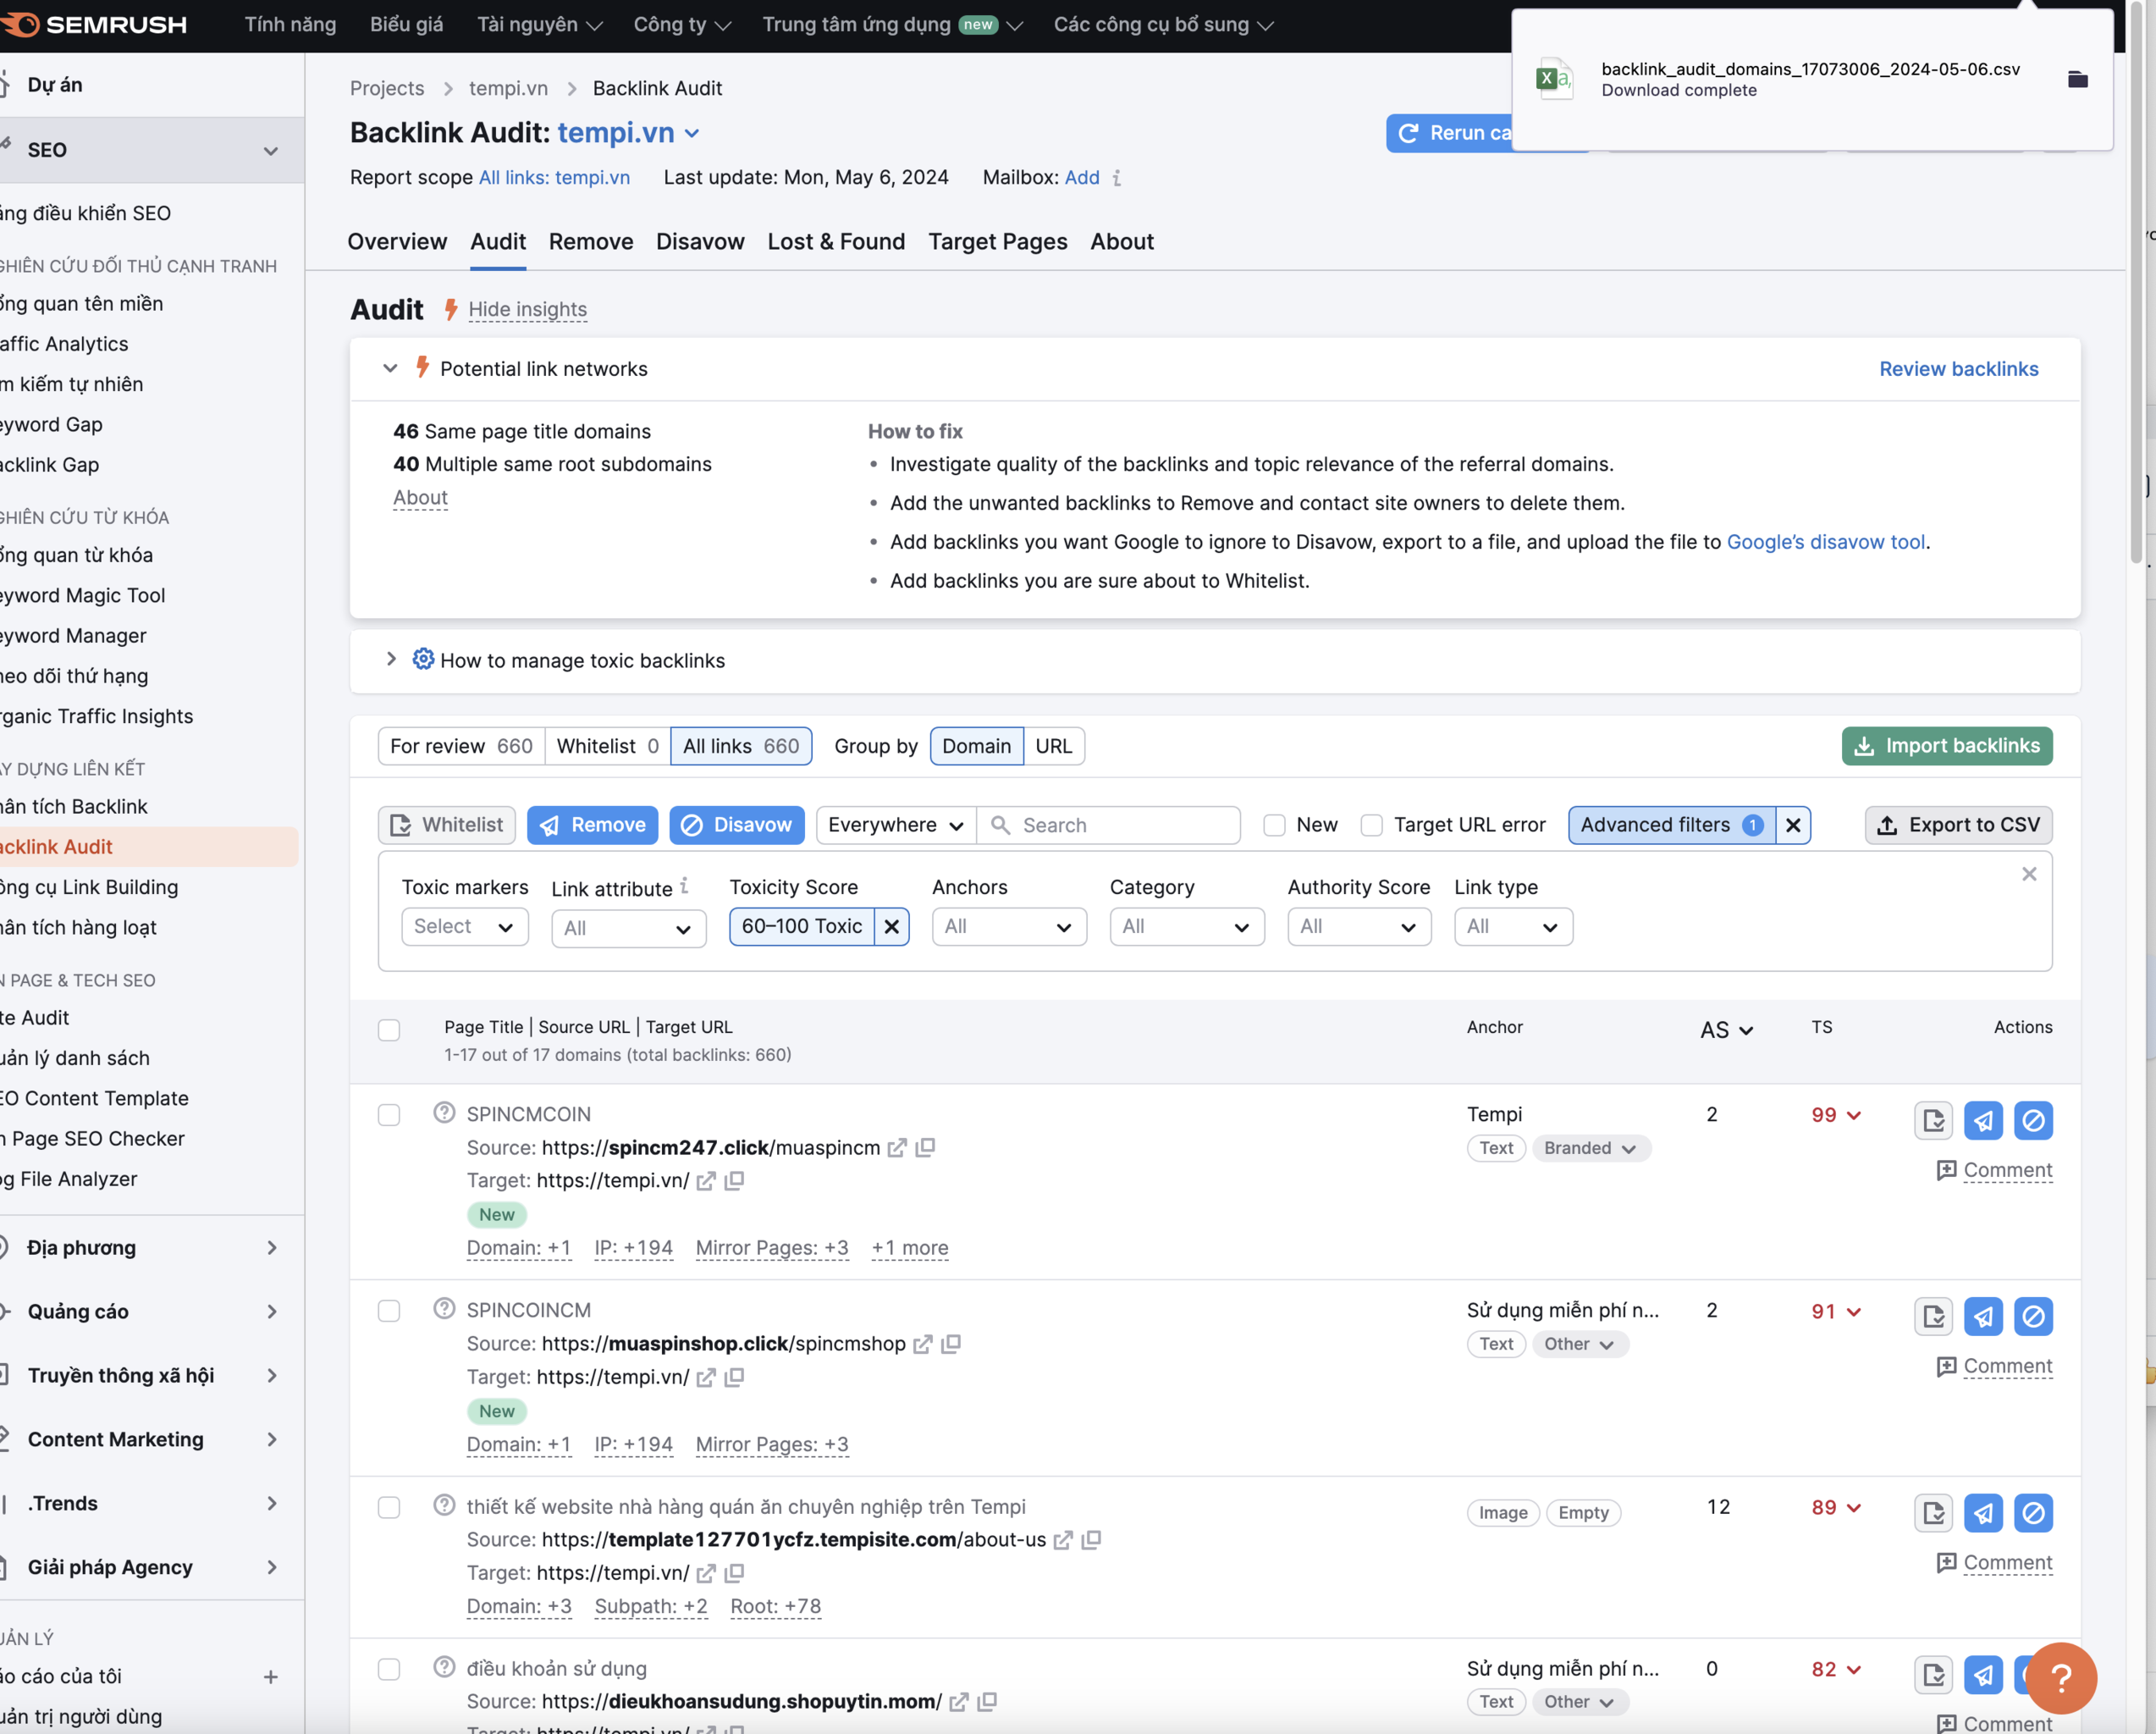
Task: Open the Lost & Found tab
Action: [836, 242]
